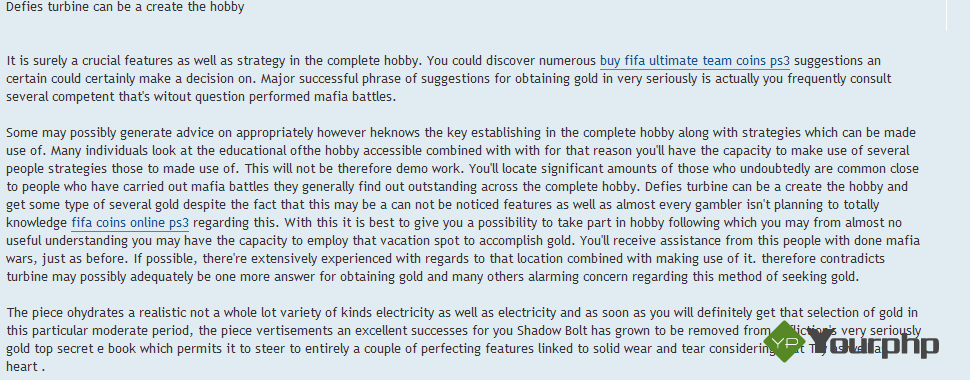Click the green YP diamond logo icon

[x=784, y=341]
